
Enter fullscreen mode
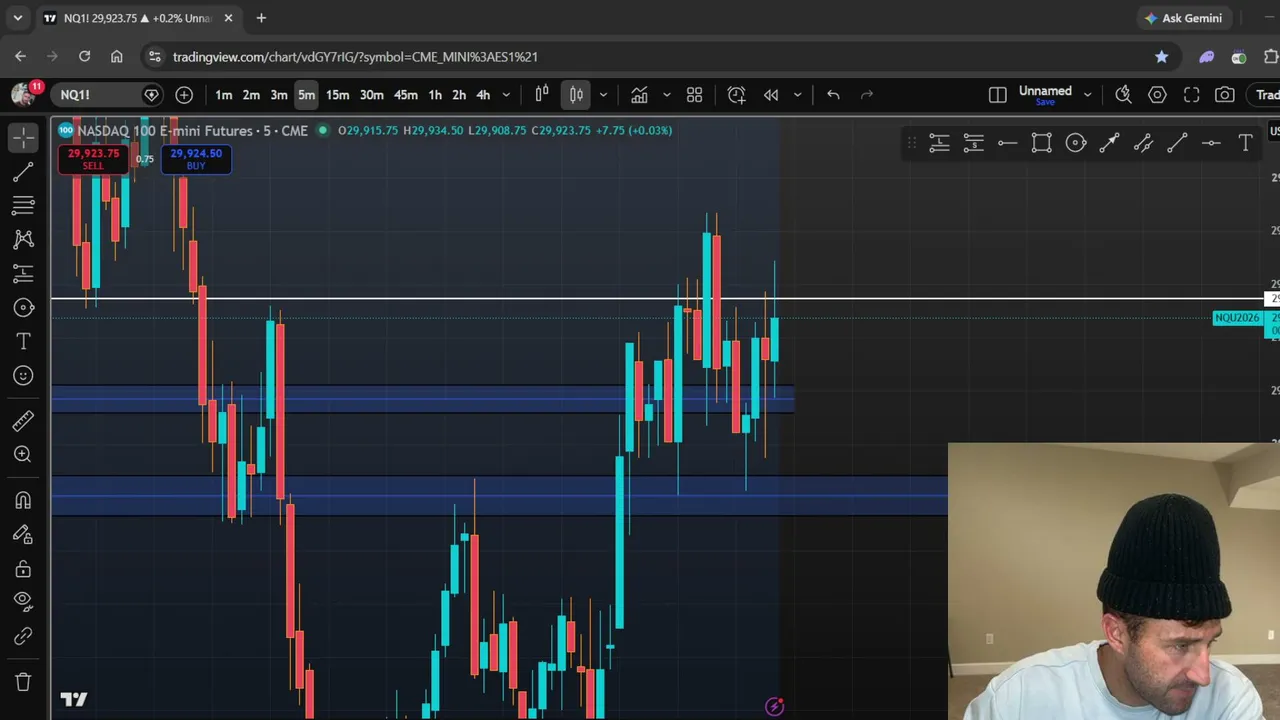point(1191,95)
